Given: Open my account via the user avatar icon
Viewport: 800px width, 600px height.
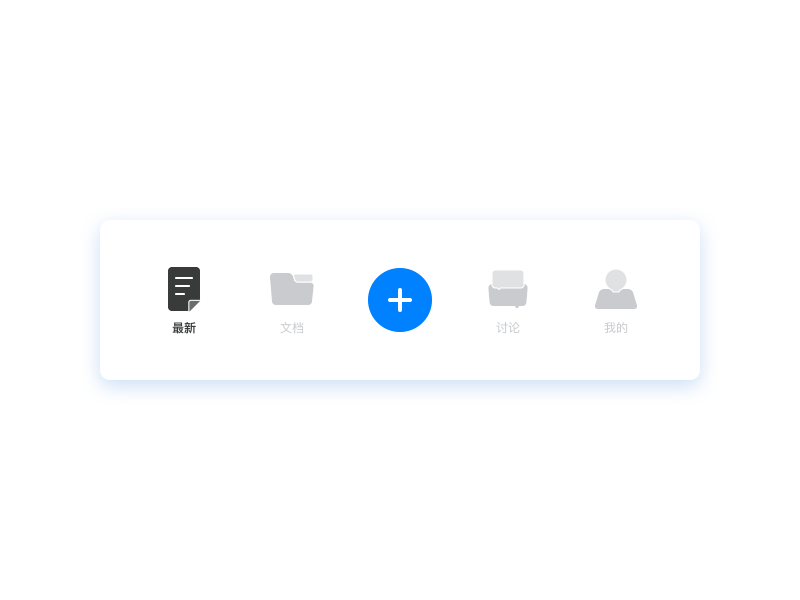Looking at the screenshot, I should tap(616, 289).
